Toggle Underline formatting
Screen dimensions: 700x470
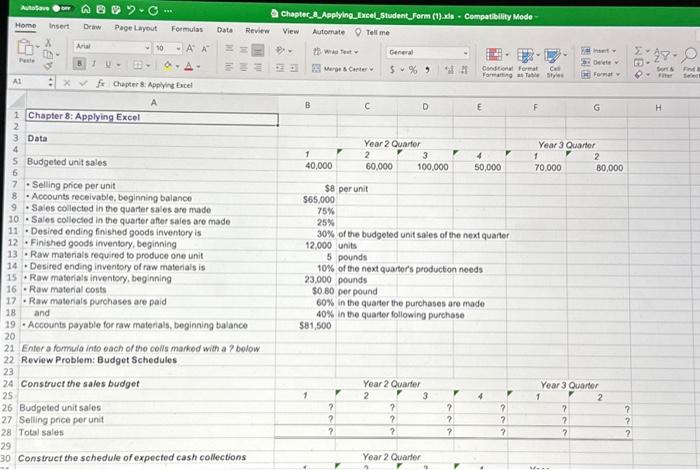(x=108, y=64)
